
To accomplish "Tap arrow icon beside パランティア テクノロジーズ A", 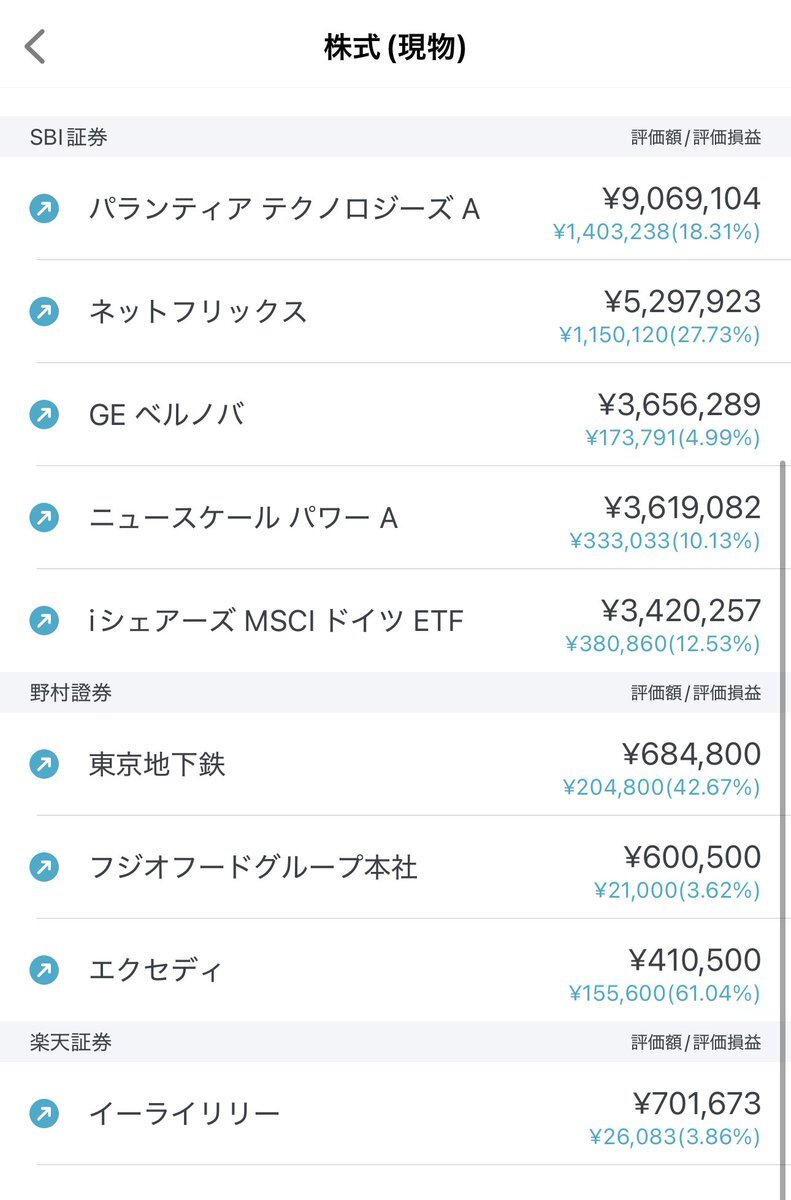I will 44,208.
